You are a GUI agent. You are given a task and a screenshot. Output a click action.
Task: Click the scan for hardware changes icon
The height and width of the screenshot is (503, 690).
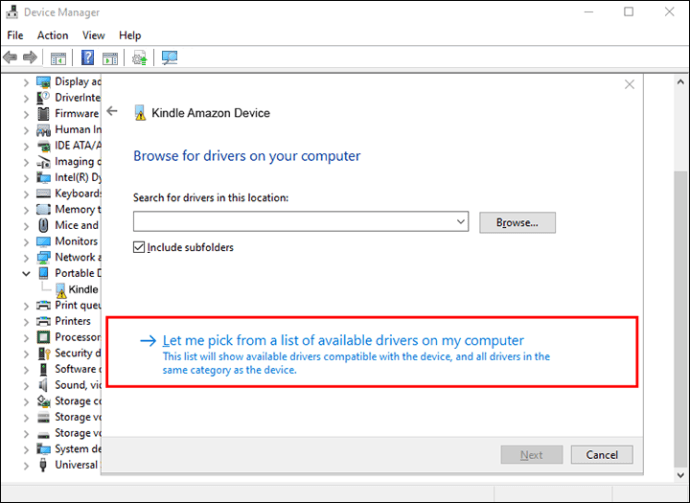click(x=170, y=58)
